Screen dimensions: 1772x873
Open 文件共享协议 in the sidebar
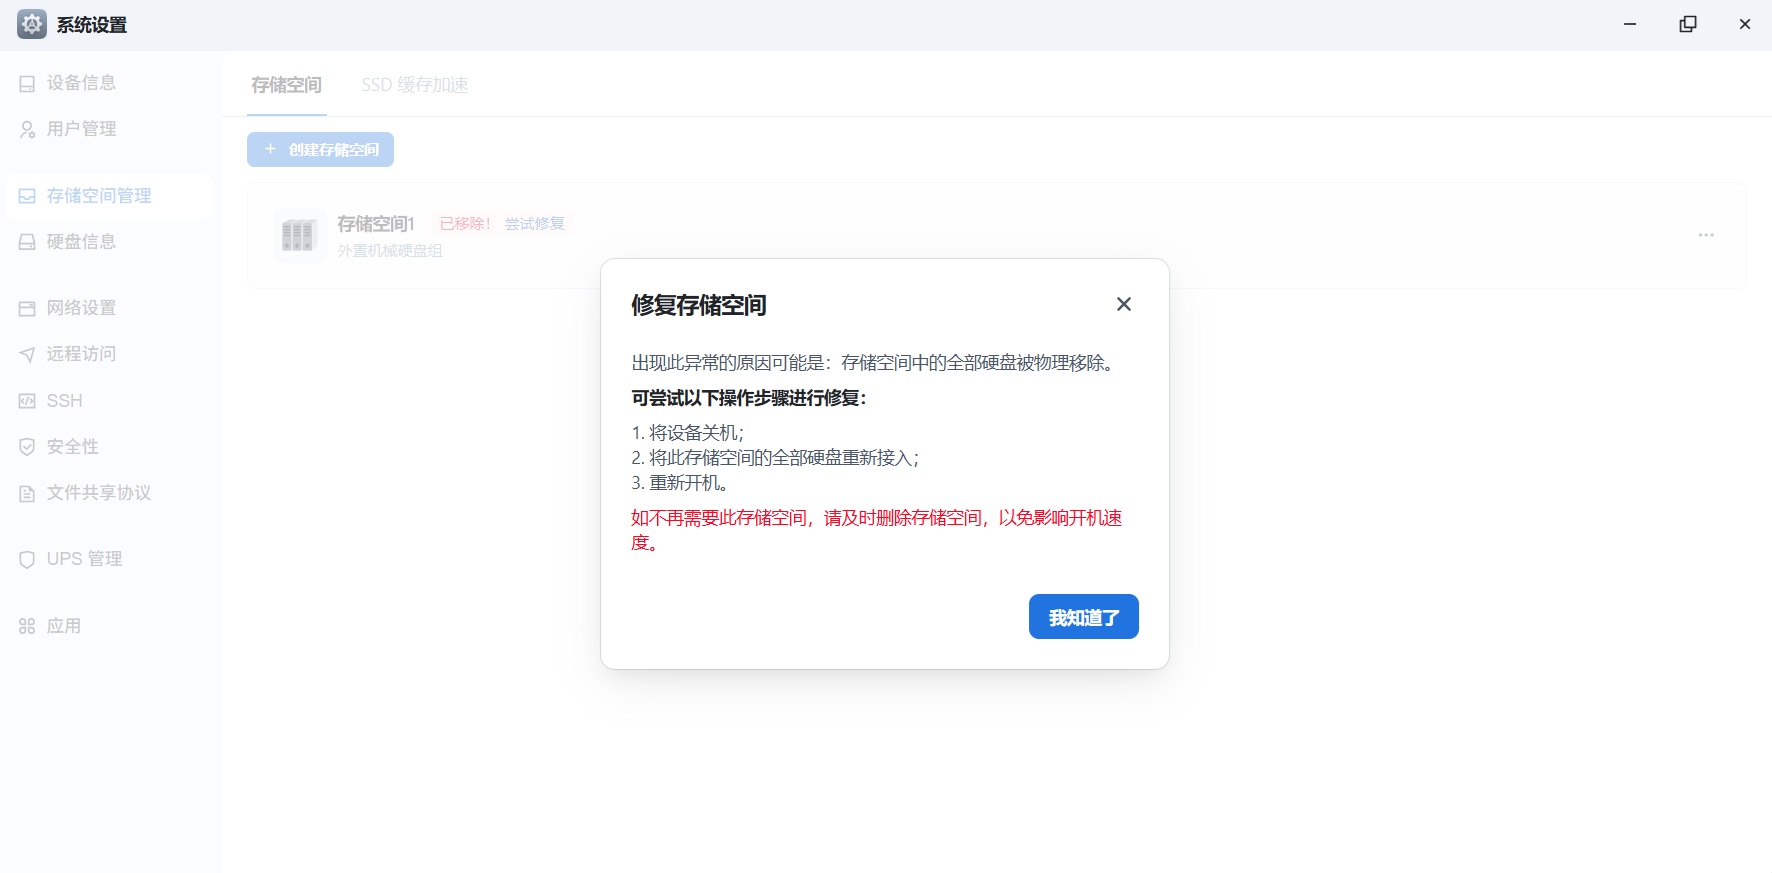109,493
